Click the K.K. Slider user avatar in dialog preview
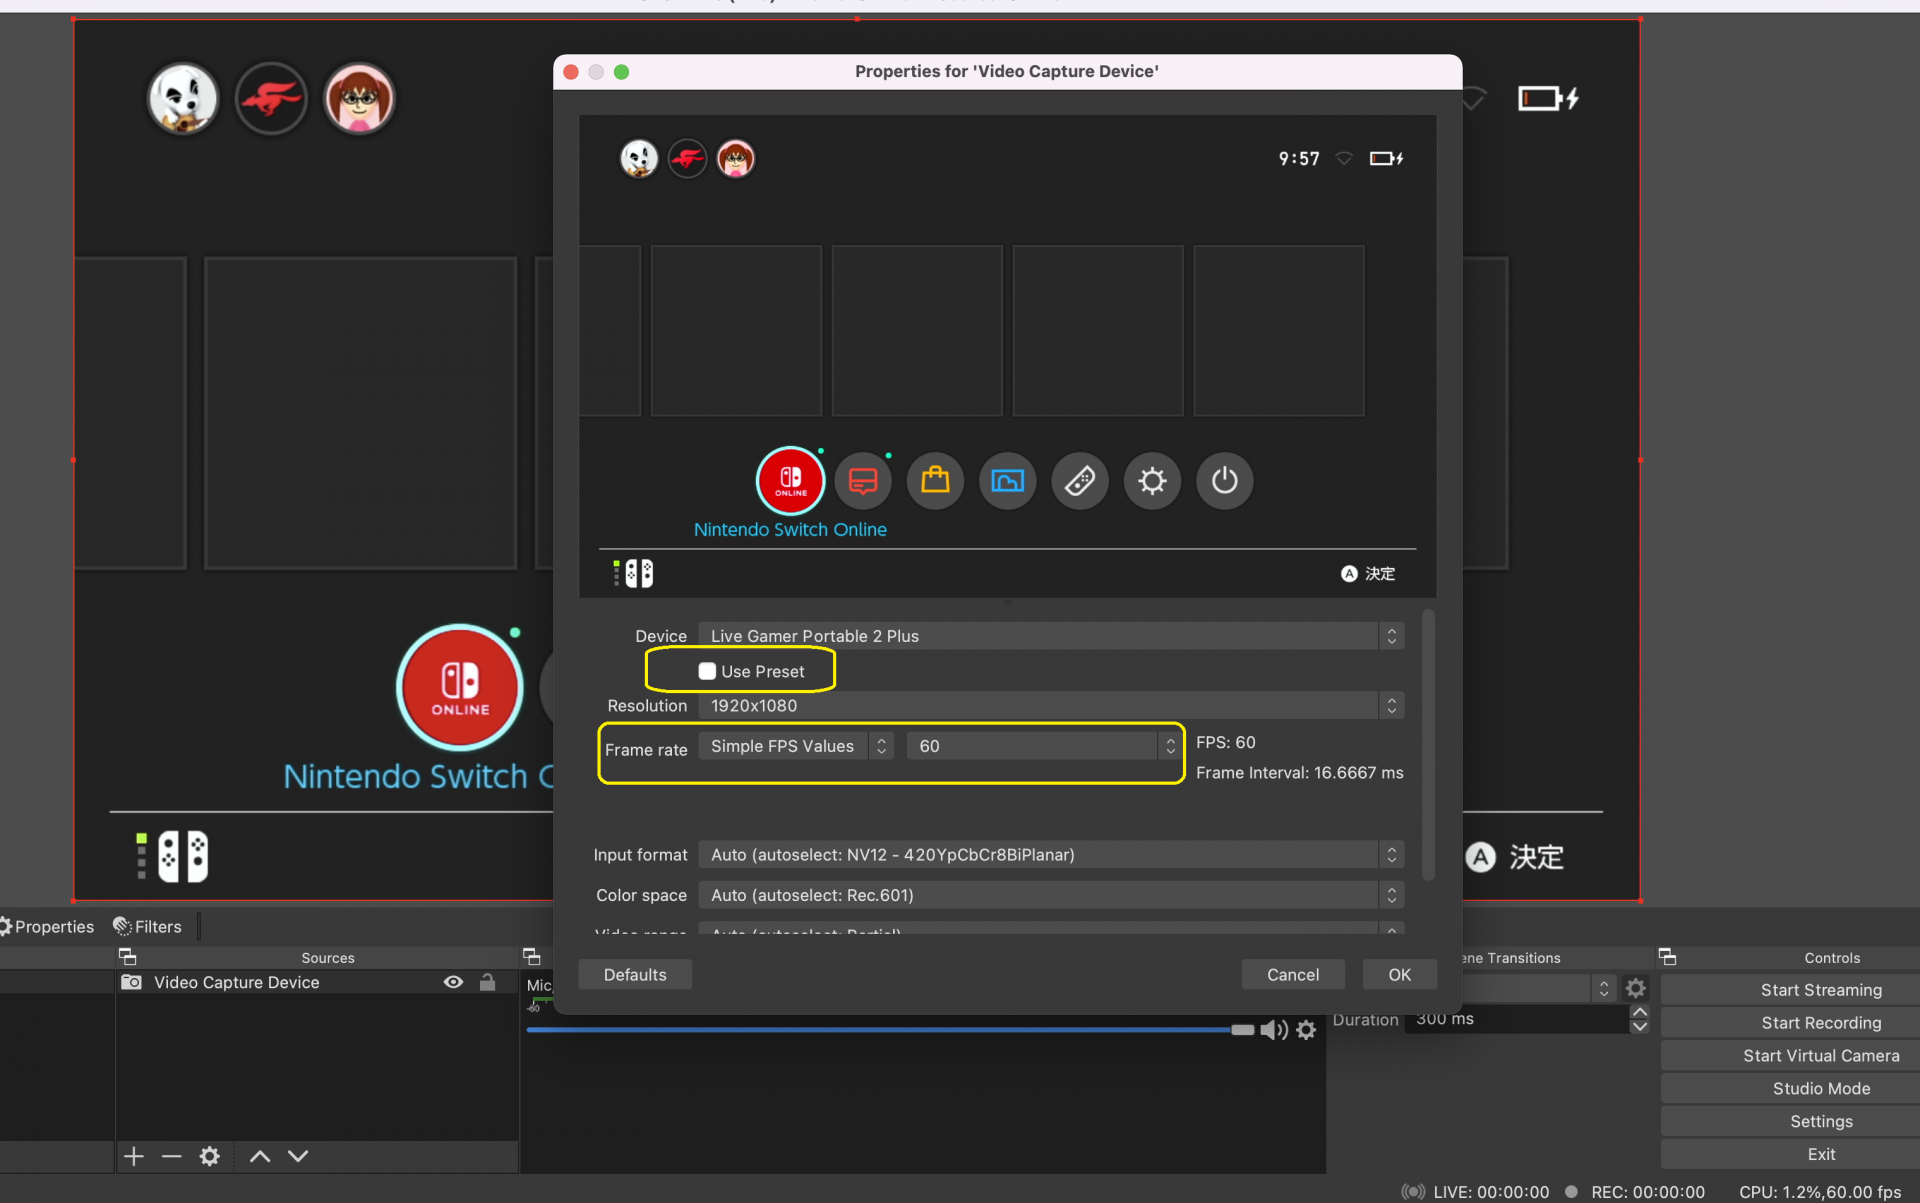1920x1203 pixels. [639, 158]
